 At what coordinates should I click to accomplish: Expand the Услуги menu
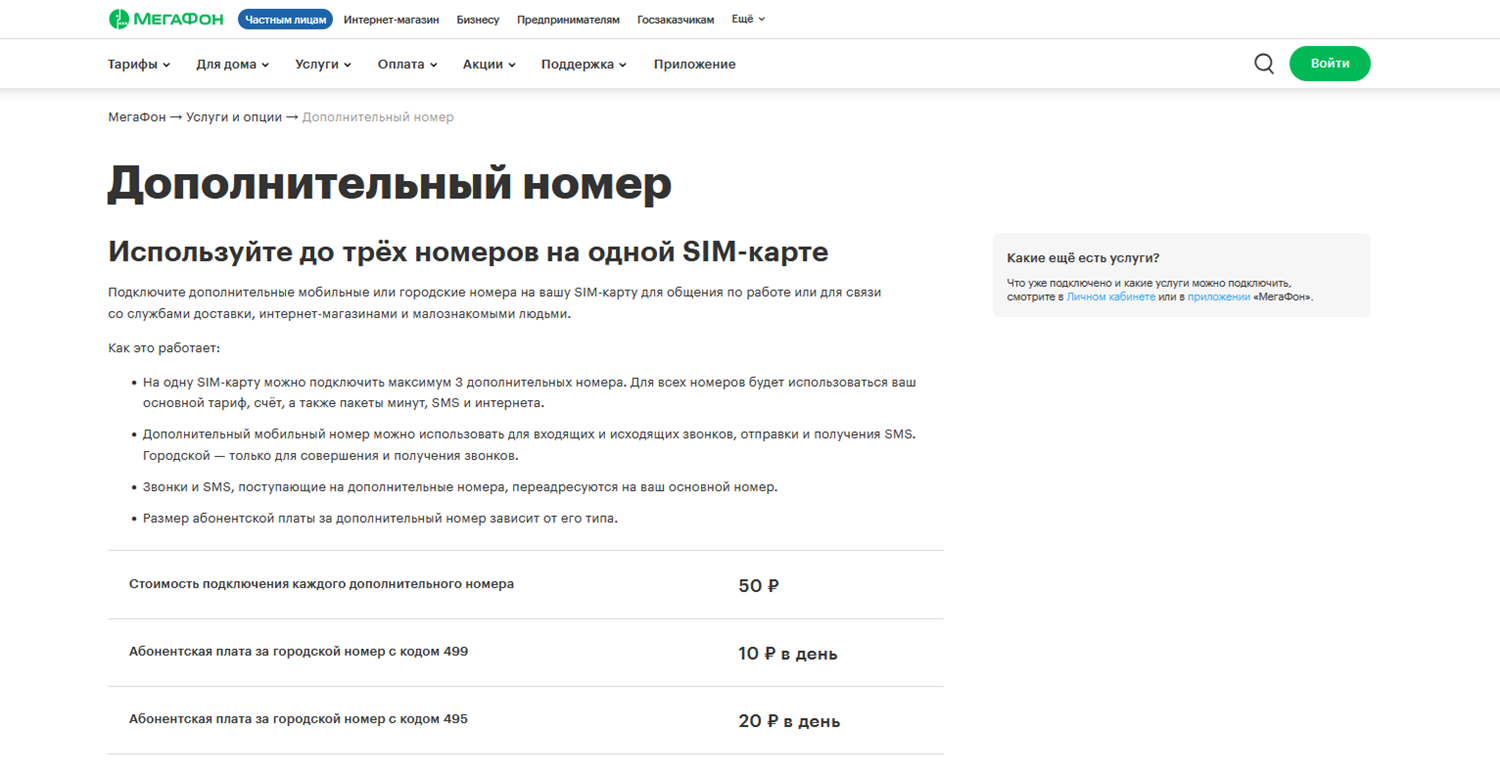[x=323, y=64]
